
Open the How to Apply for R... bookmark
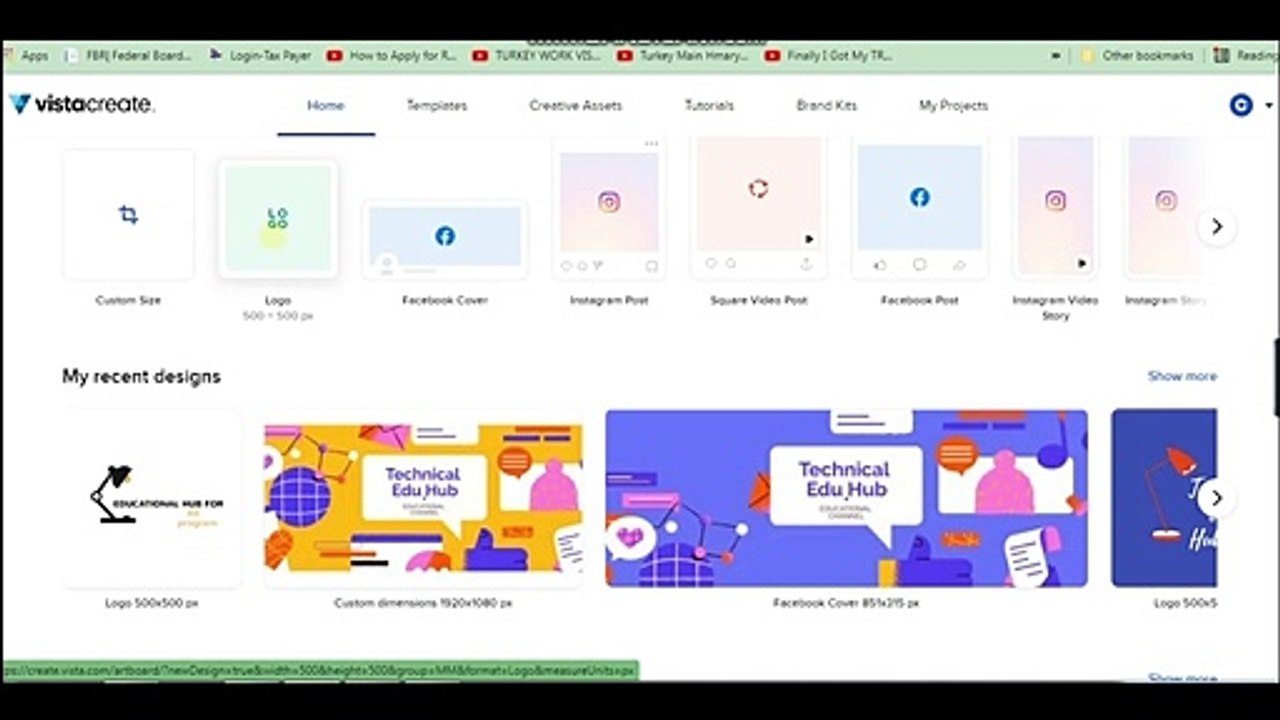click(x=392, y=56)
